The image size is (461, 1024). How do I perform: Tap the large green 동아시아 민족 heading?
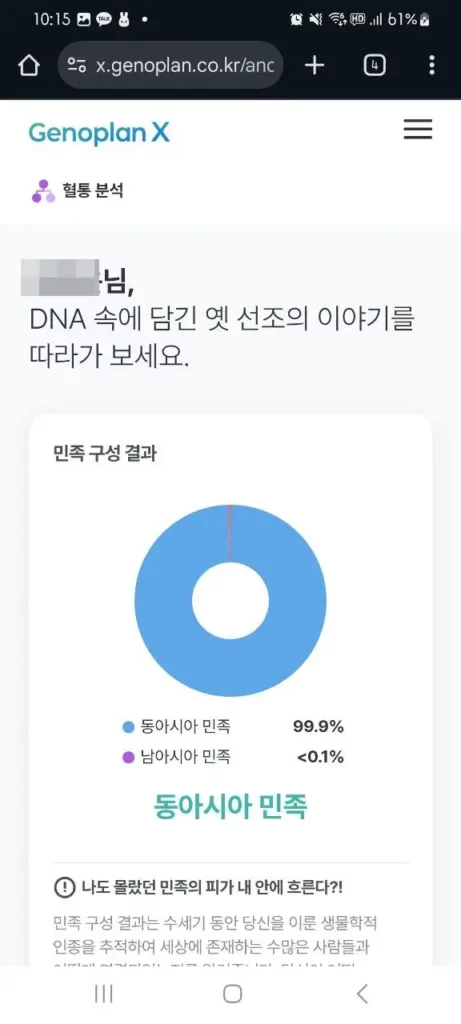pos(230,807)
